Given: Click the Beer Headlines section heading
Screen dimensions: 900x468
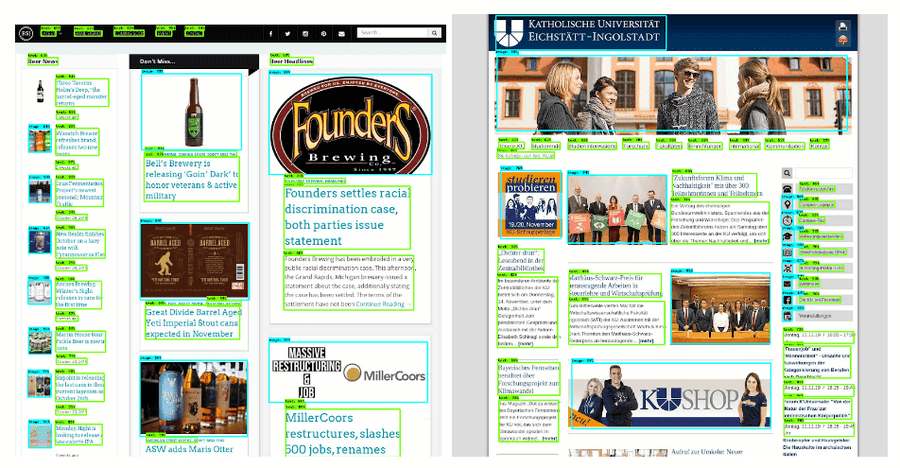Looking at the screenshot, I should 292,61.
